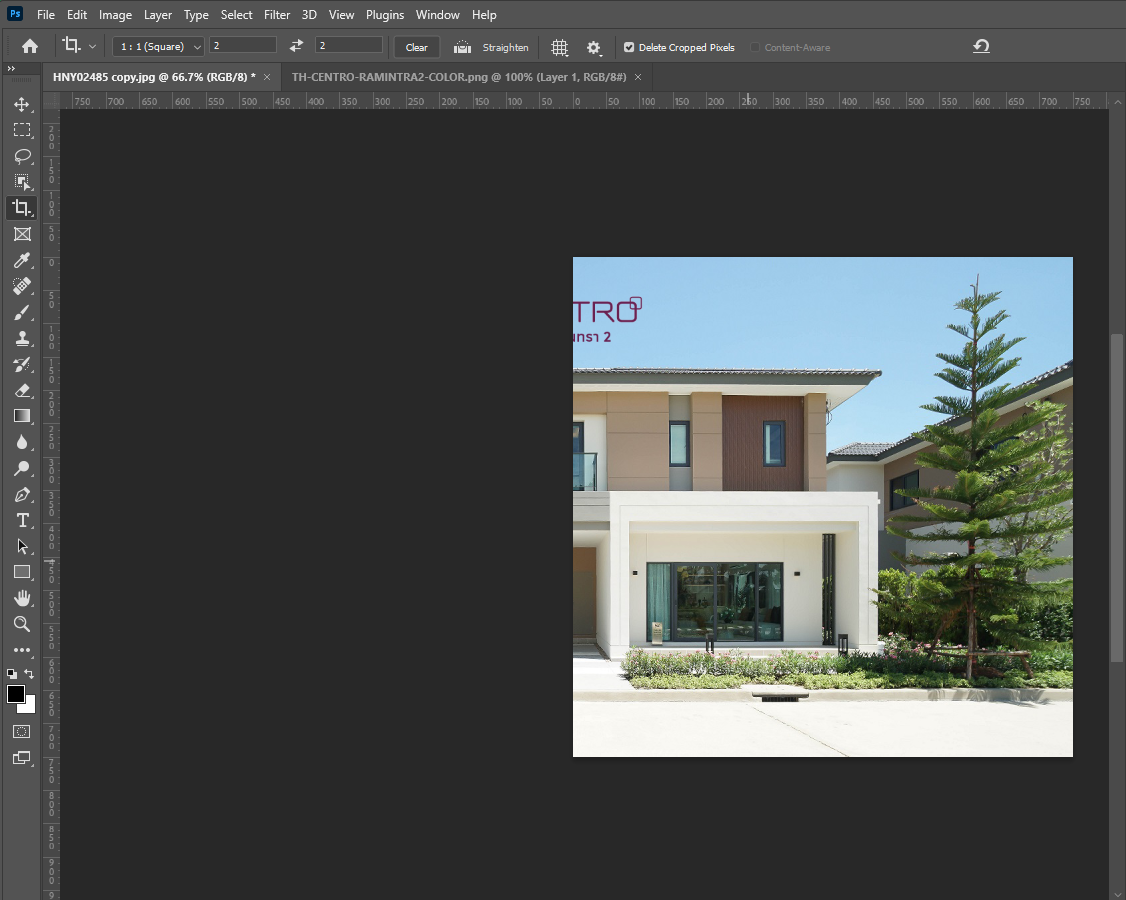Uncheck Delete Cropped Pixels checkbox

pyautogui.click(x=629, y=47)
